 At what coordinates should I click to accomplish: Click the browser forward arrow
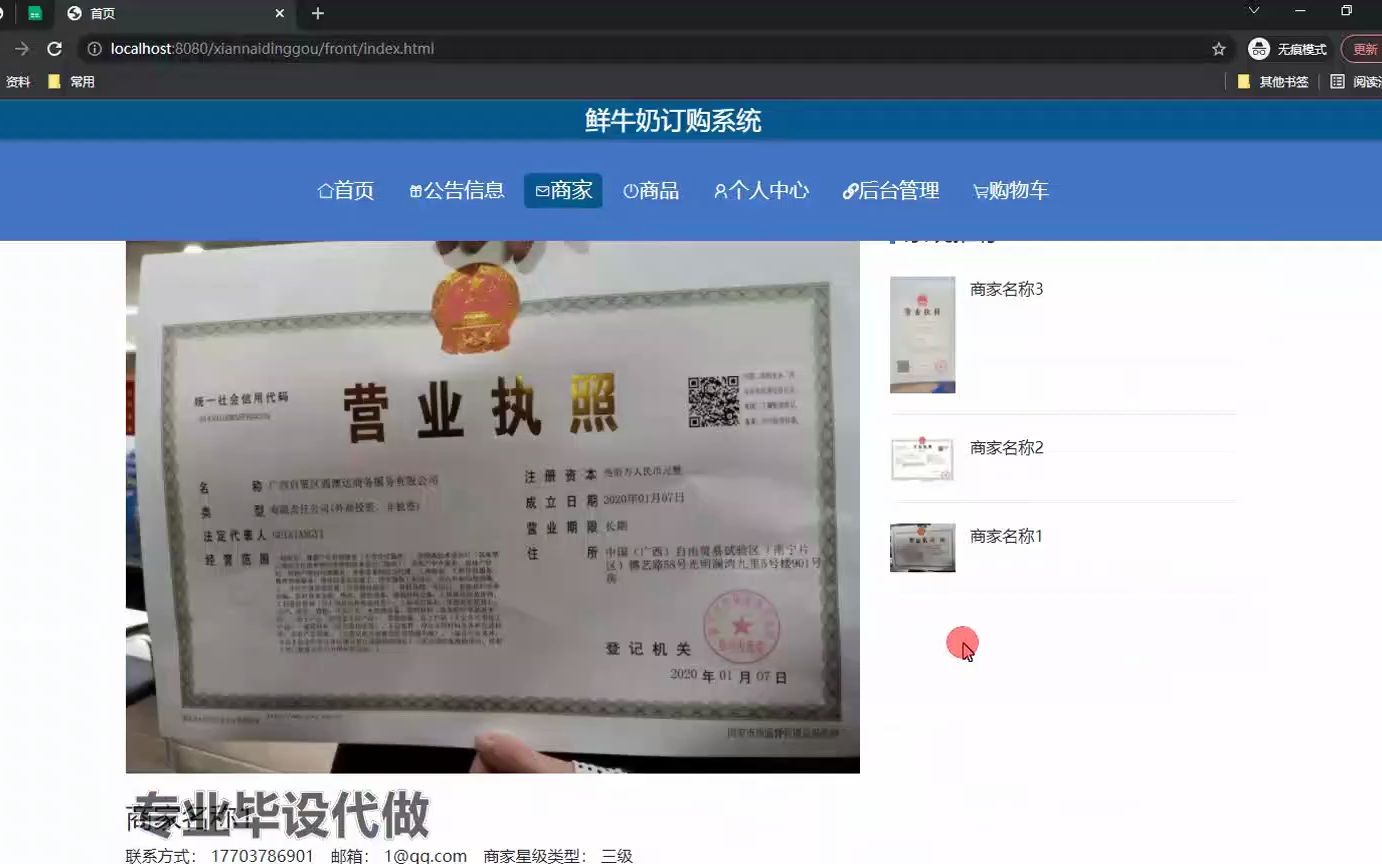pyautogui.click(x=22, y=48)
